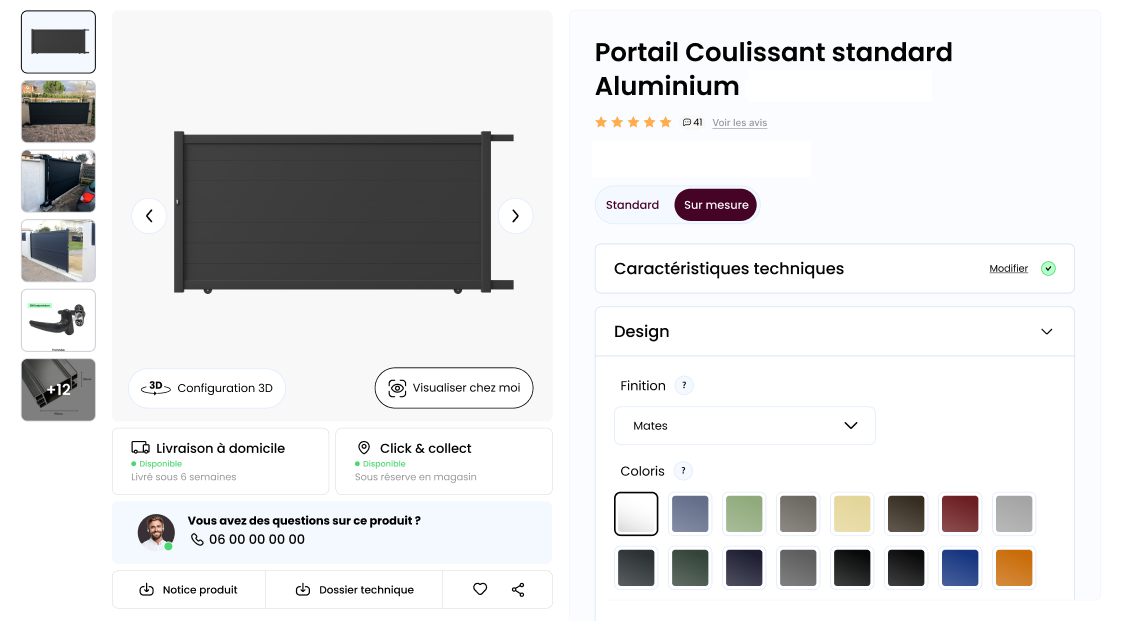Viewport: 1128px width, 621px height.
Task: Click the green checkmark beside Modifier
Action: 1048,268
